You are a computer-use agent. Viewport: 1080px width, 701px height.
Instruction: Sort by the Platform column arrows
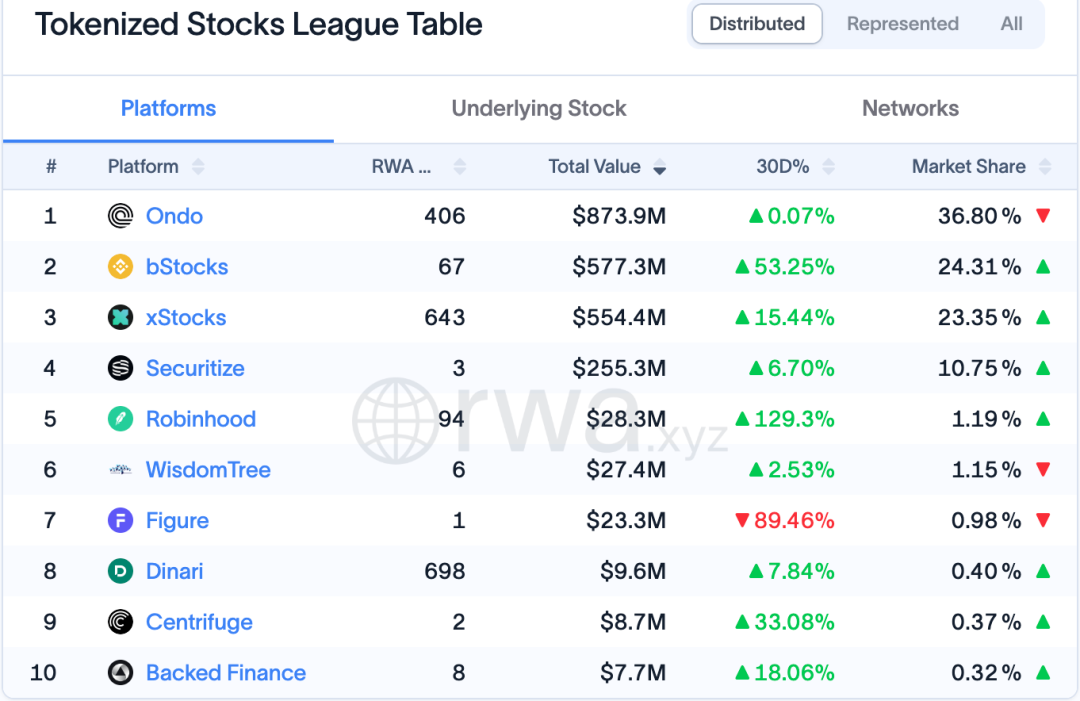pyautogui.click(x=198, y=167)
